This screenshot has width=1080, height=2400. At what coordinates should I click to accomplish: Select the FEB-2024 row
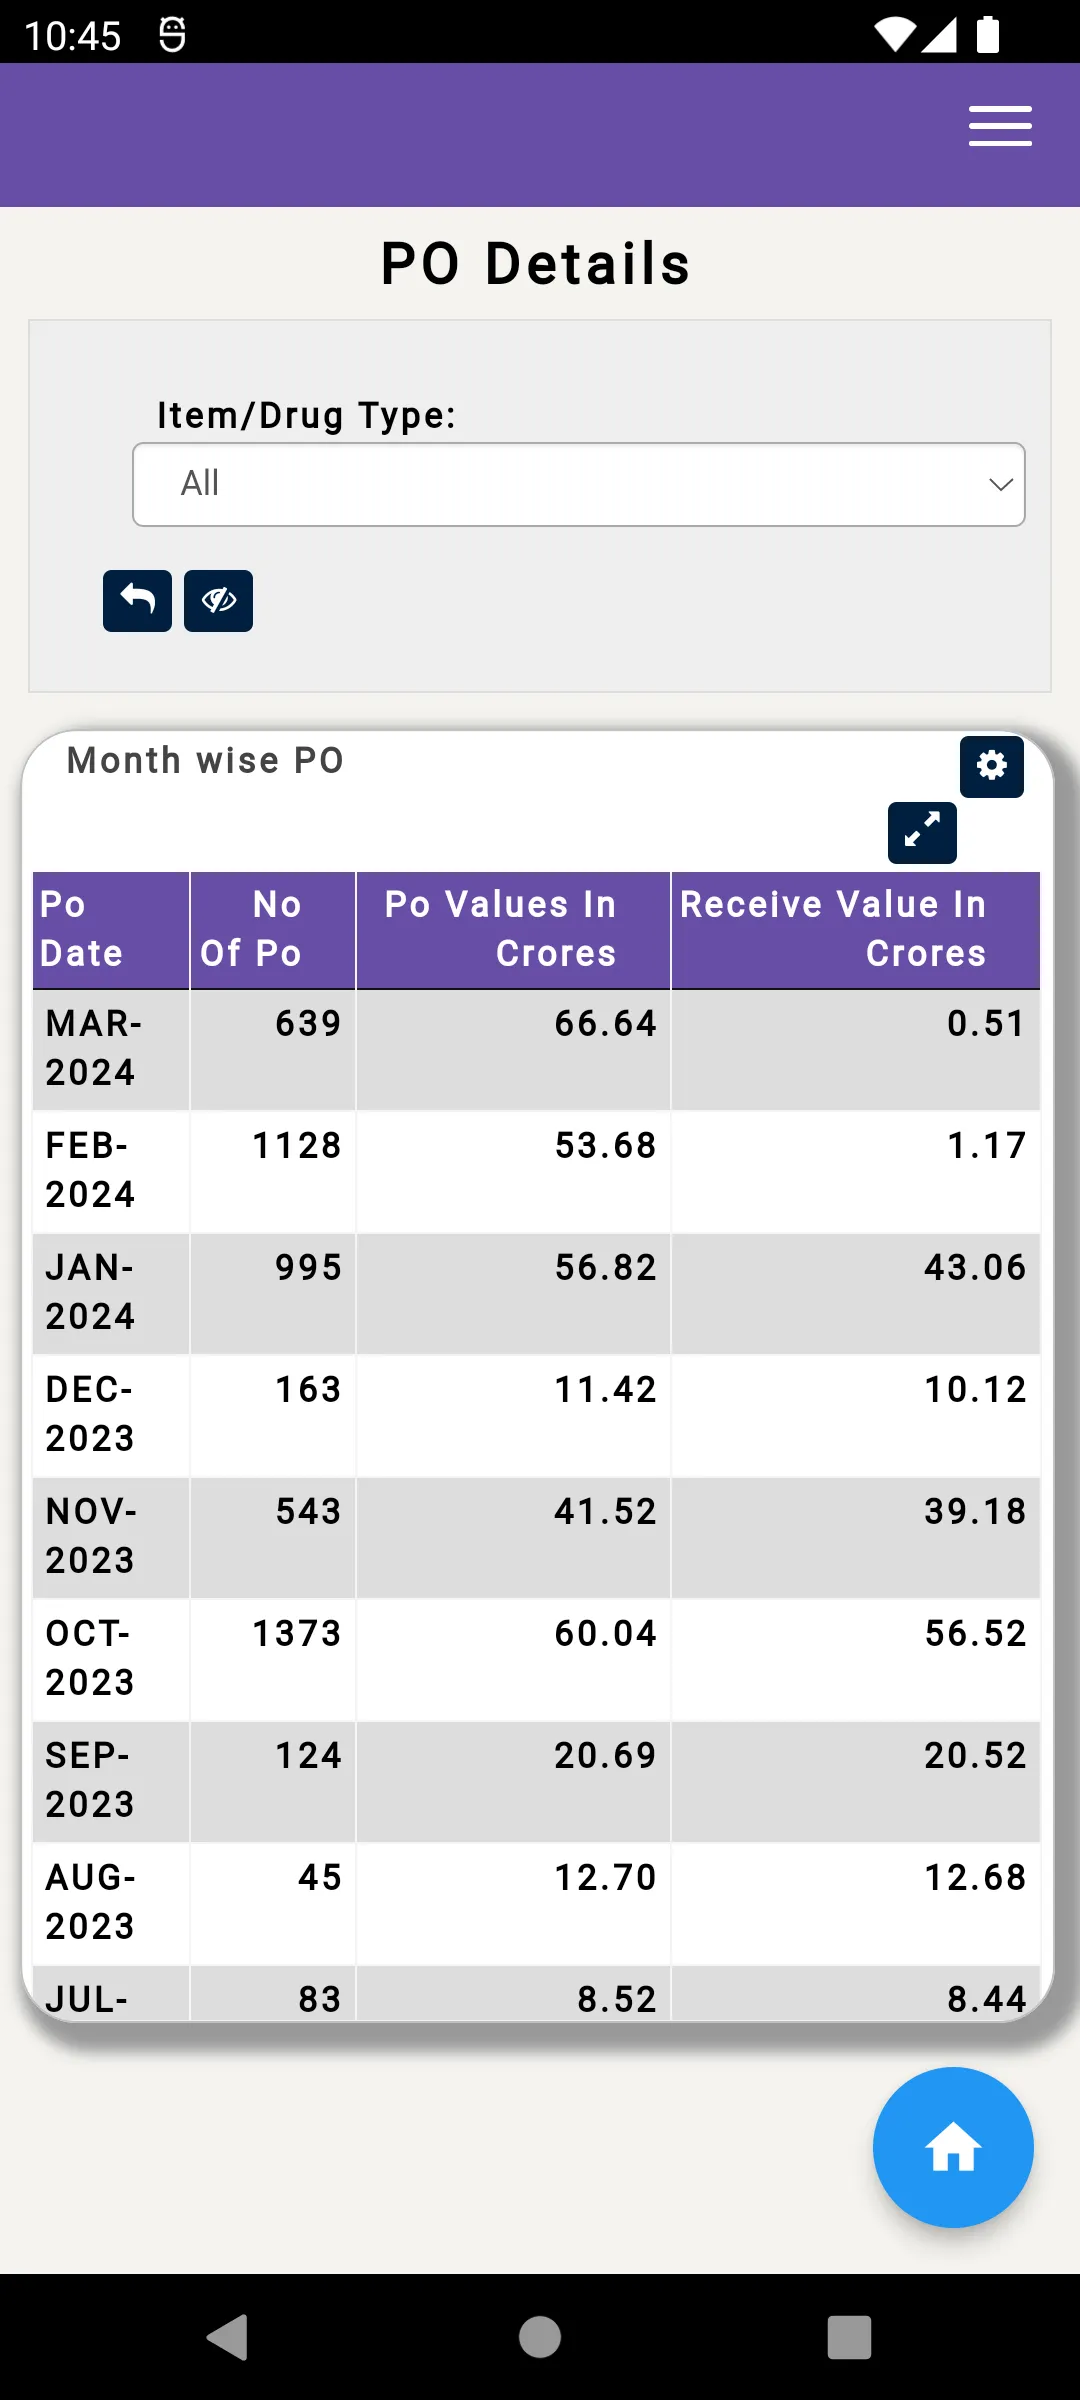[x=537, y=1171]
